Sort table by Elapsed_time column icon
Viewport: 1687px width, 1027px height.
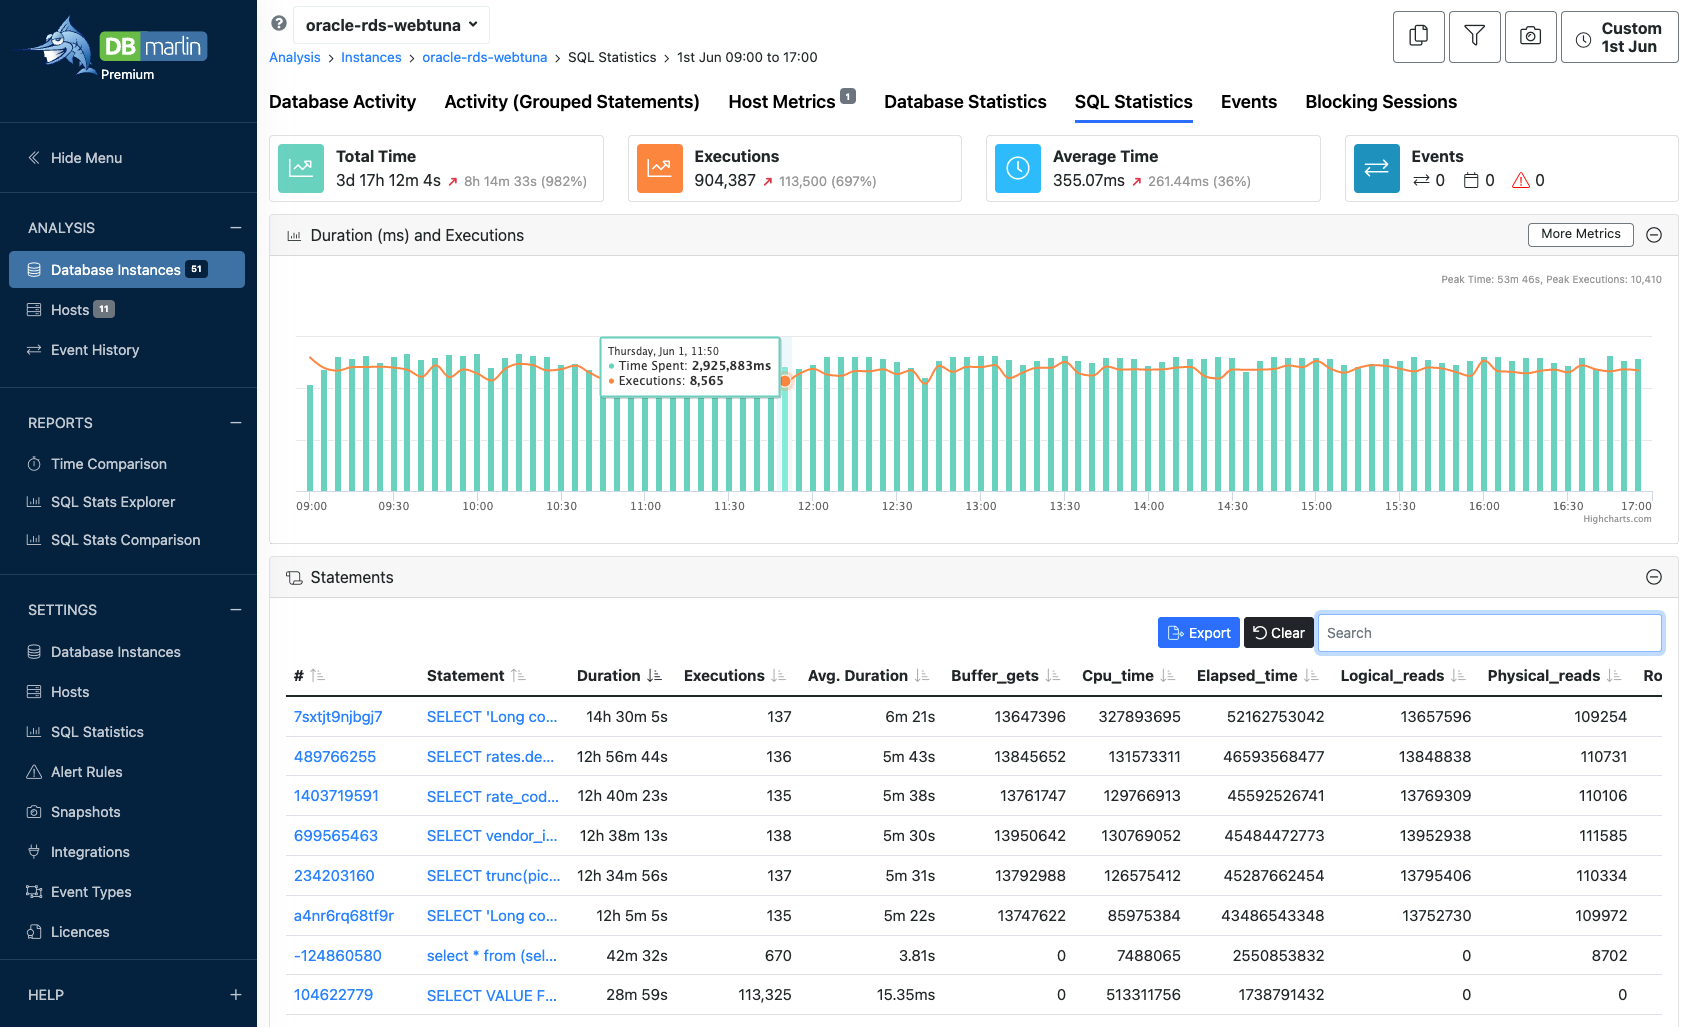pos(1312,676)
